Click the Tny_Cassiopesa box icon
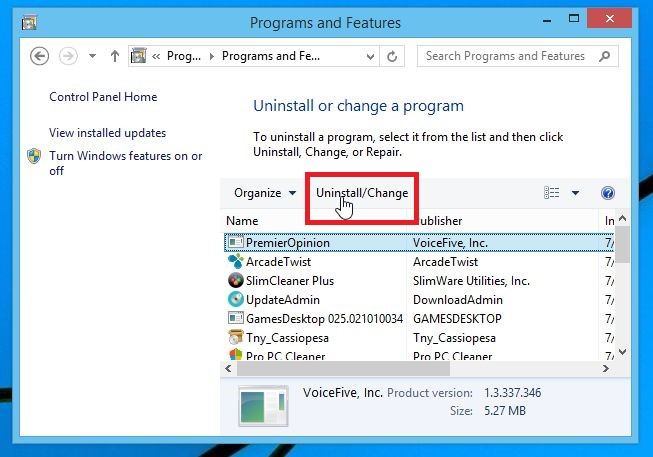Viewport: 653px width, 457px height. point(236,337)
